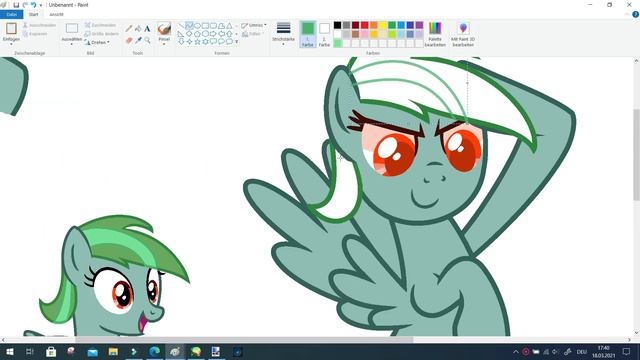This screenshot has height=360, width=640.
Task: Select the Pencil tool
Action: 129,29
